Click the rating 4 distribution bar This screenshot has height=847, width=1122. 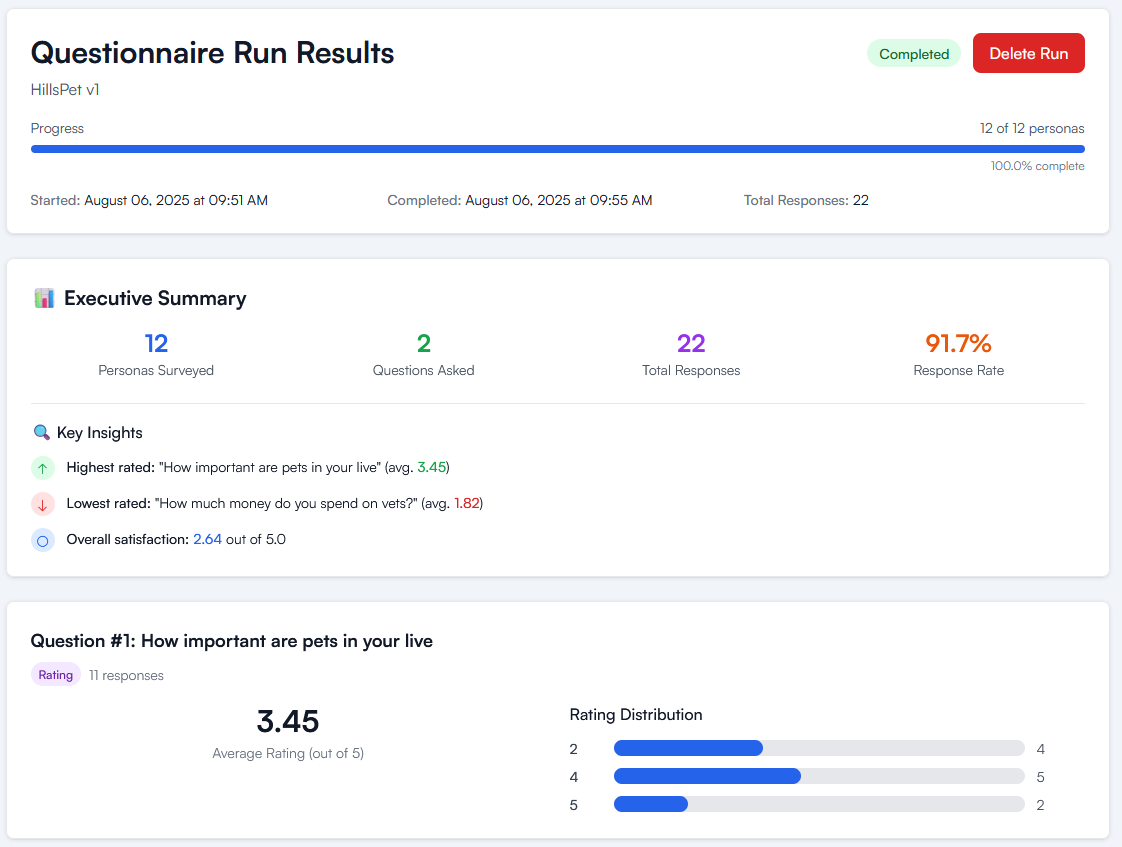819,776
